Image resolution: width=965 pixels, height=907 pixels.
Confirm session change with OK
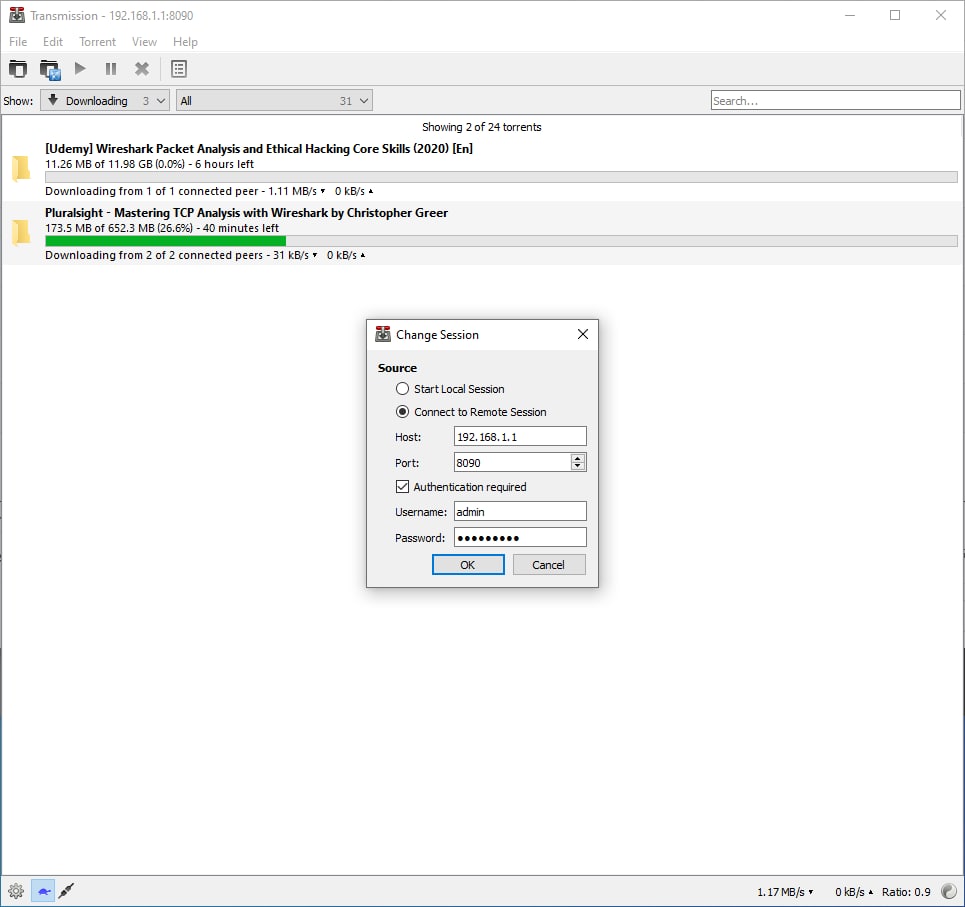pyautogui.click(x=468, y=565)
